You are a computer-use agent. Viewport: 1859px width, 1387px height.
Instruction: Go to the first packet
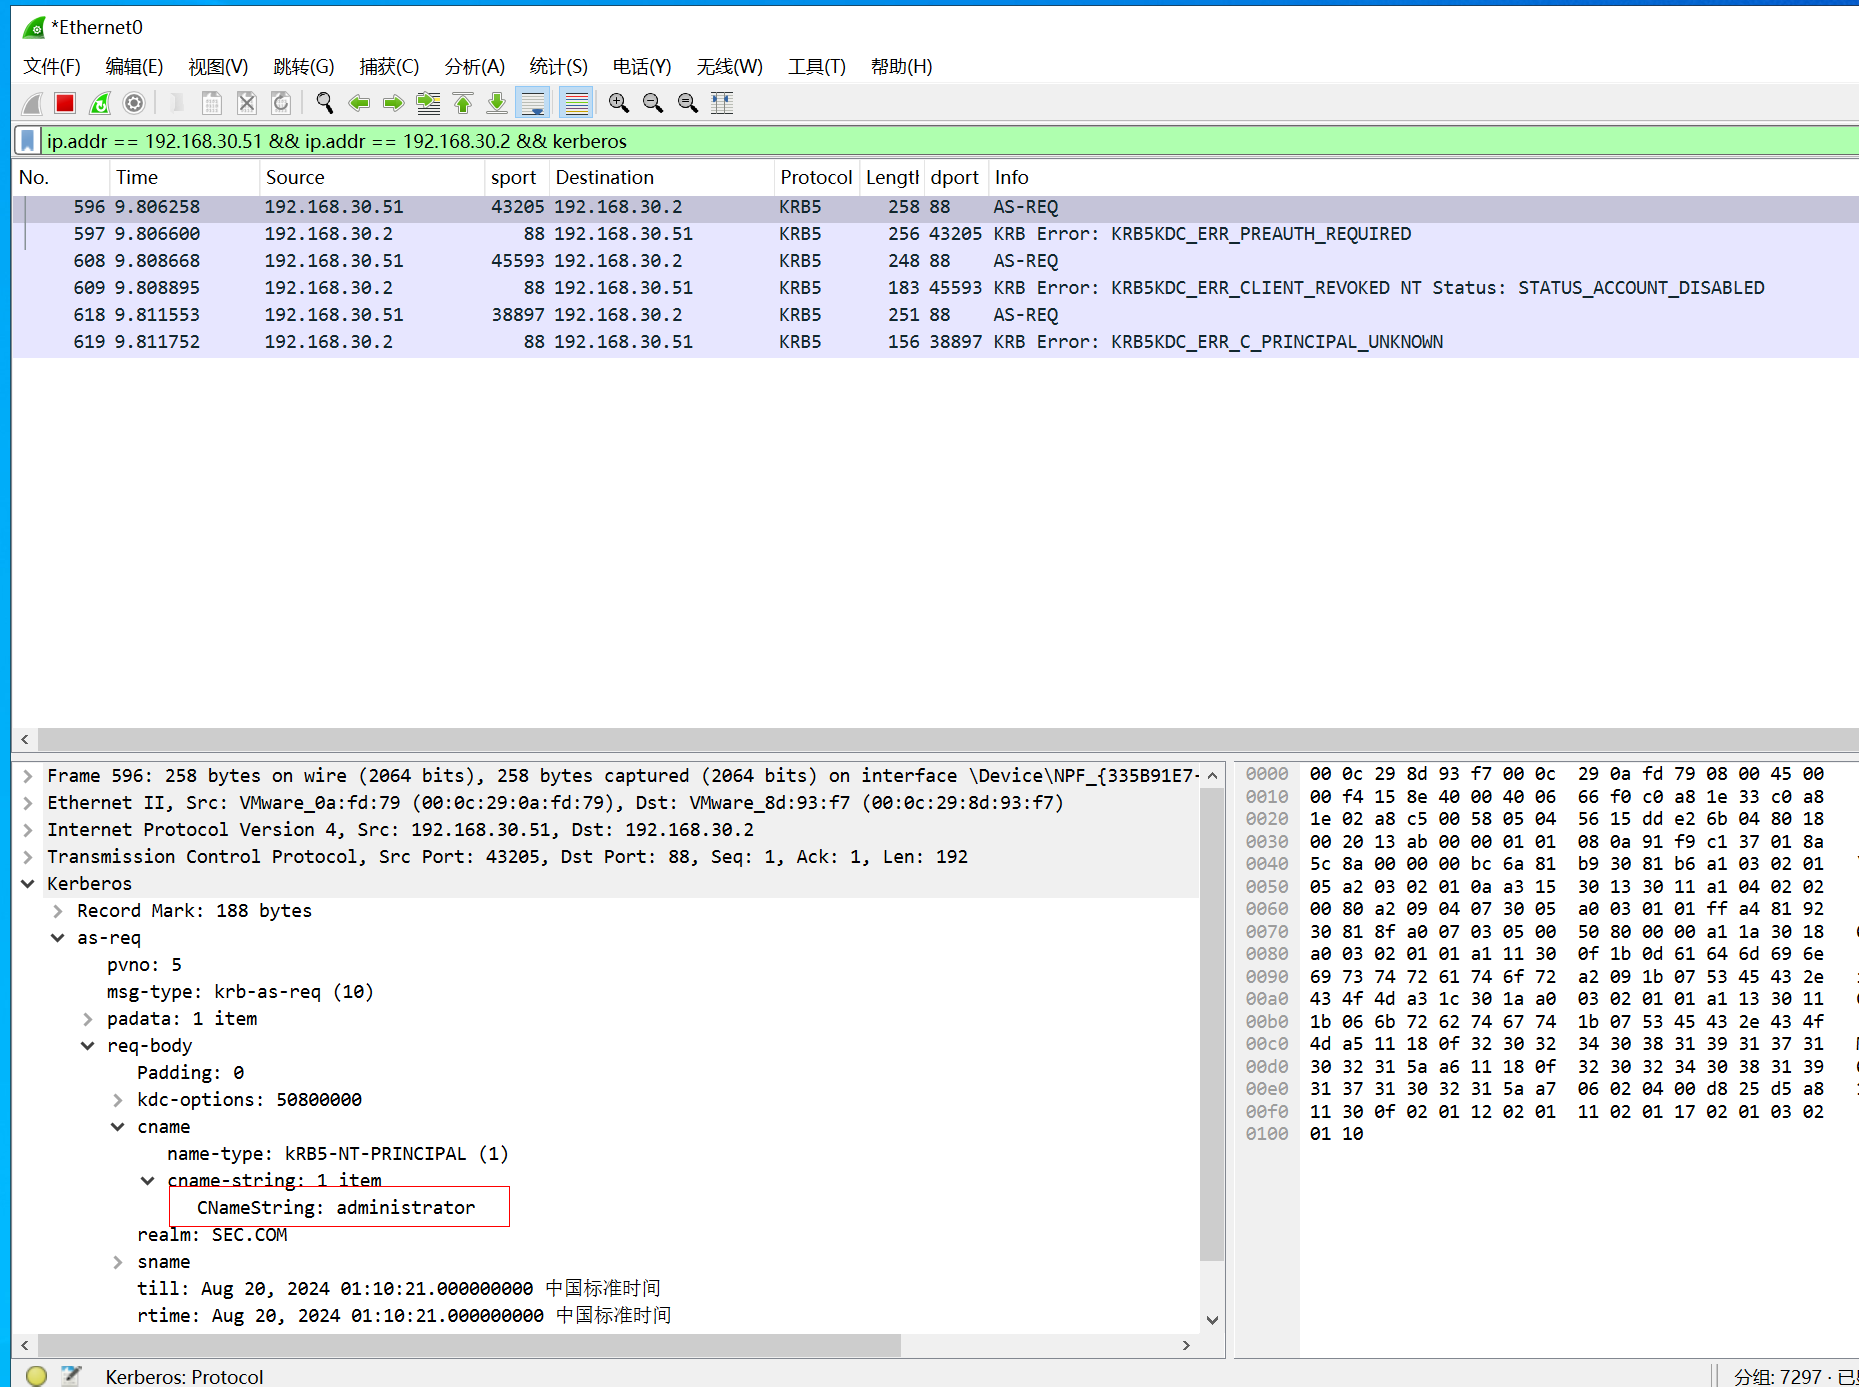(x=463, y=103)
